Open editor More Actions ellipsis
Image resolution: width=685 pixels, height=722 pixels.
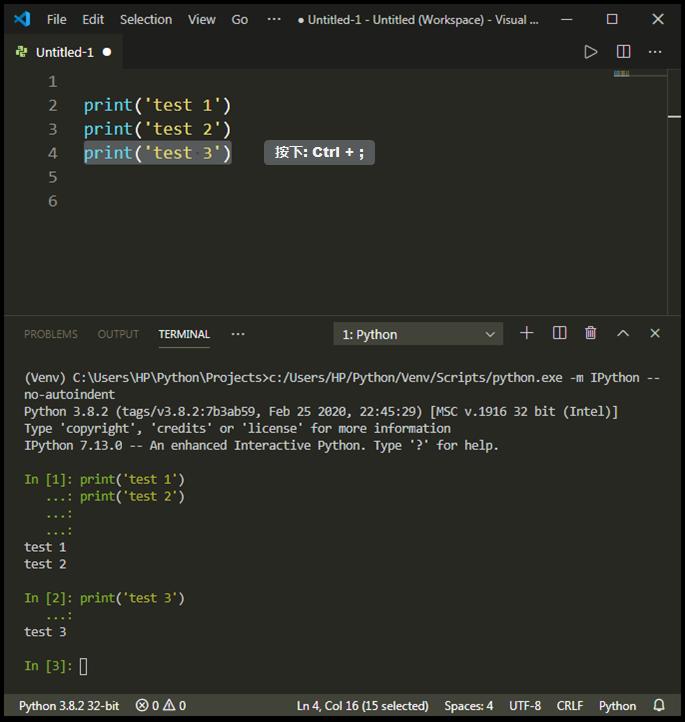pyautogui.click(x=655, y=52)
